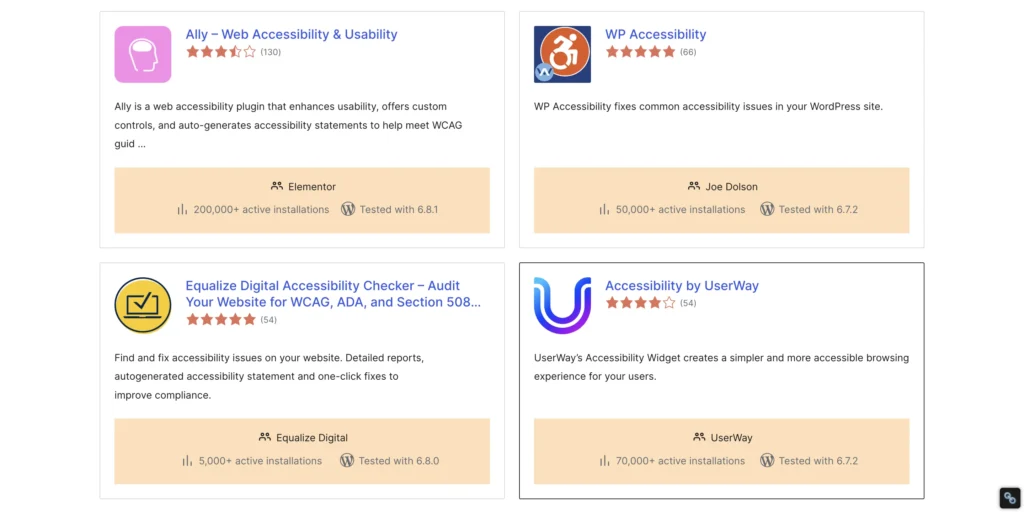Screen dimensions: 1024x512
Task: Click the WP Accessibility wheelchair icon
Action: [562, 54]
